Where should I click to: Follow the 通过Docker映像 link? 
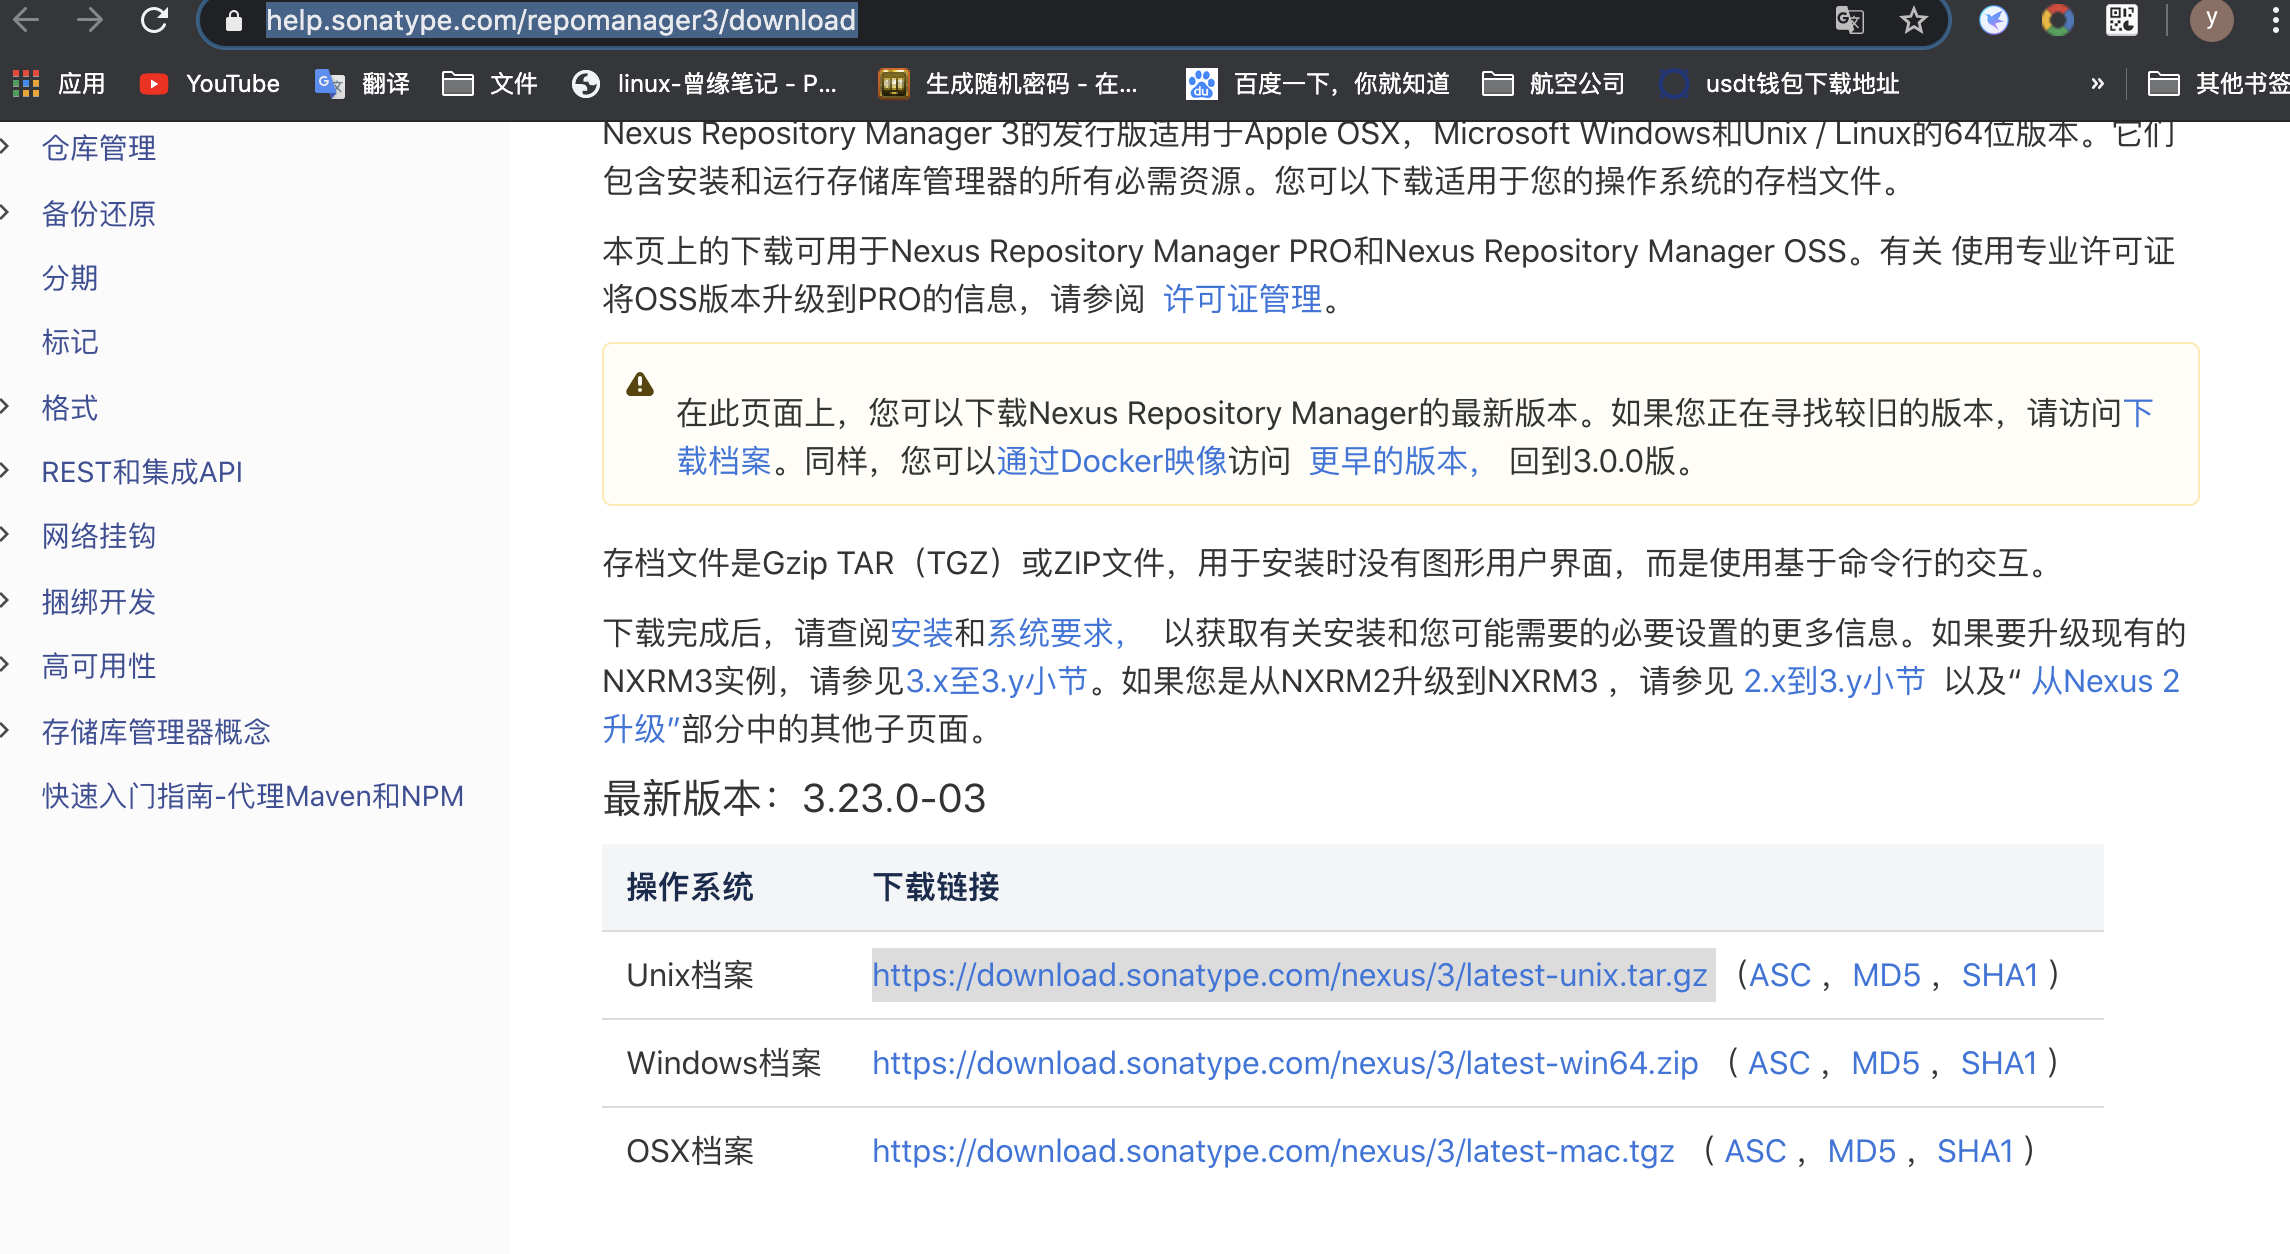tap(1112, 460)
